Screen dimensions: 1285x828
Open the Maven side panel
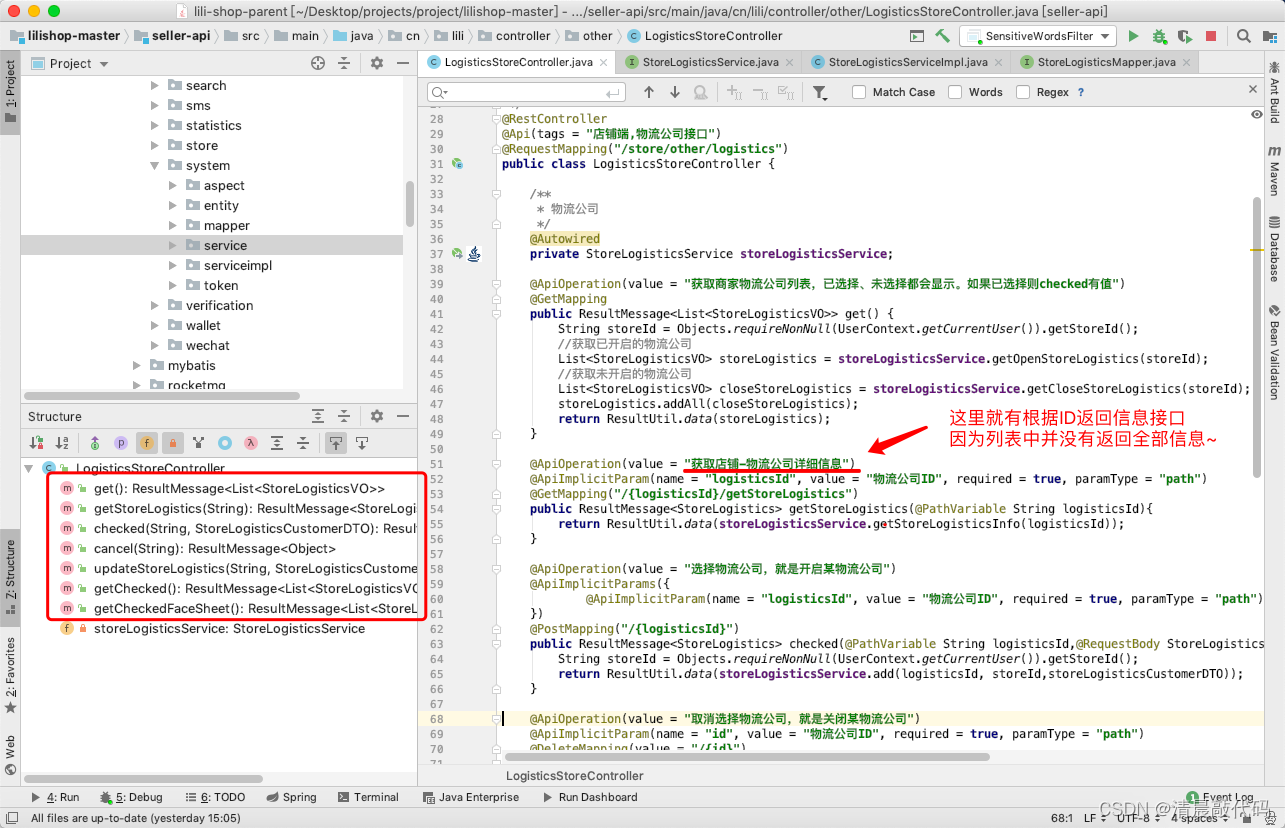(x=1274, y=170)
